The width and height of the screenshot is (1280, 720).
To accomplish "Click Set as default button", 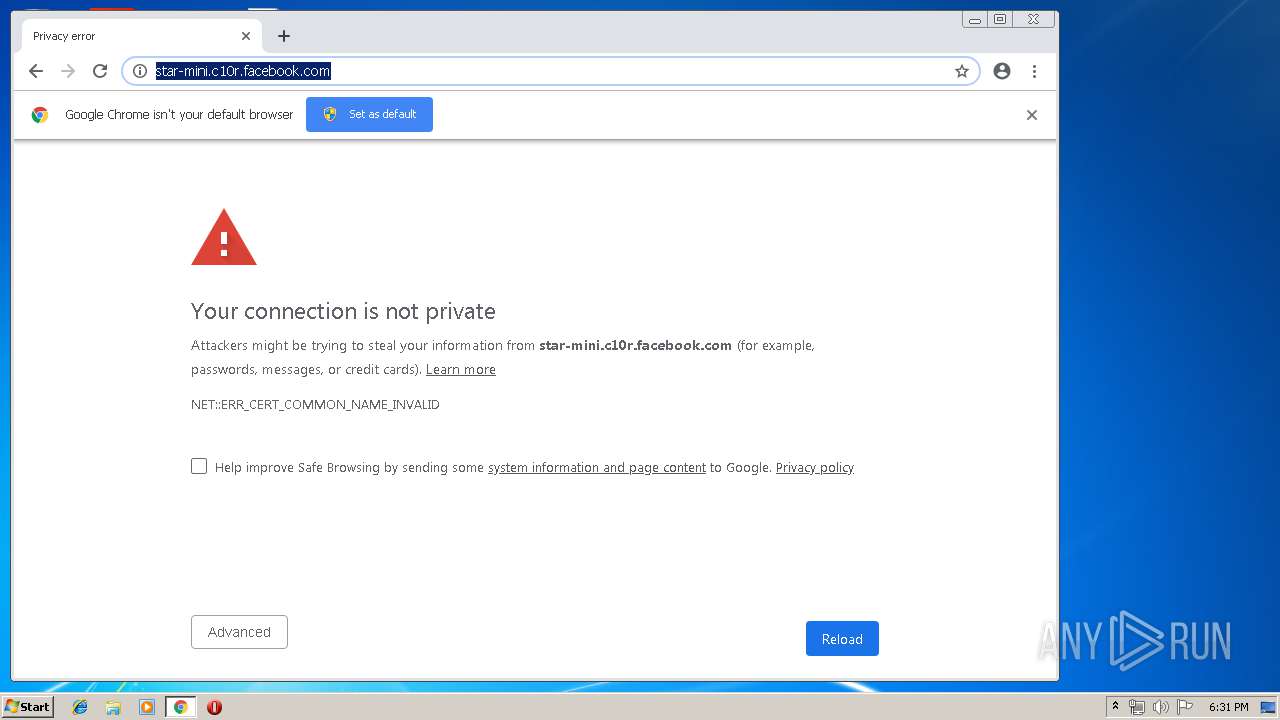I will pos(369,114).
